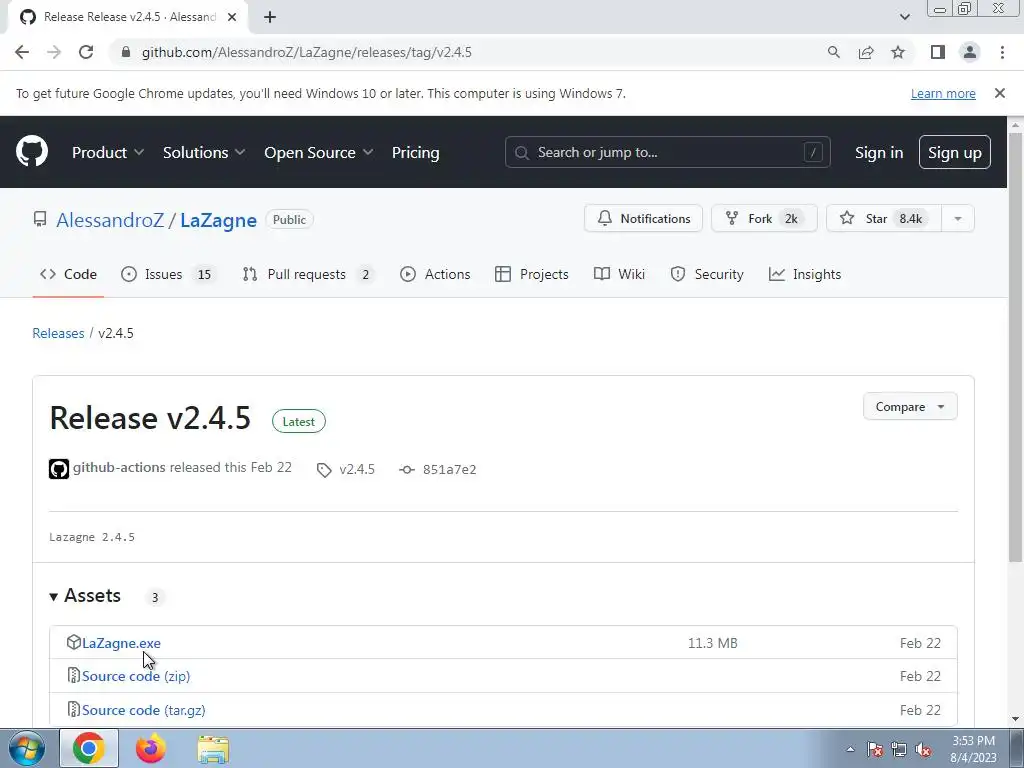Click the commit icon next to 851a7e2
Image resolution: width=1024 pixels, height=768 pixels.
[x=407, y=470]
